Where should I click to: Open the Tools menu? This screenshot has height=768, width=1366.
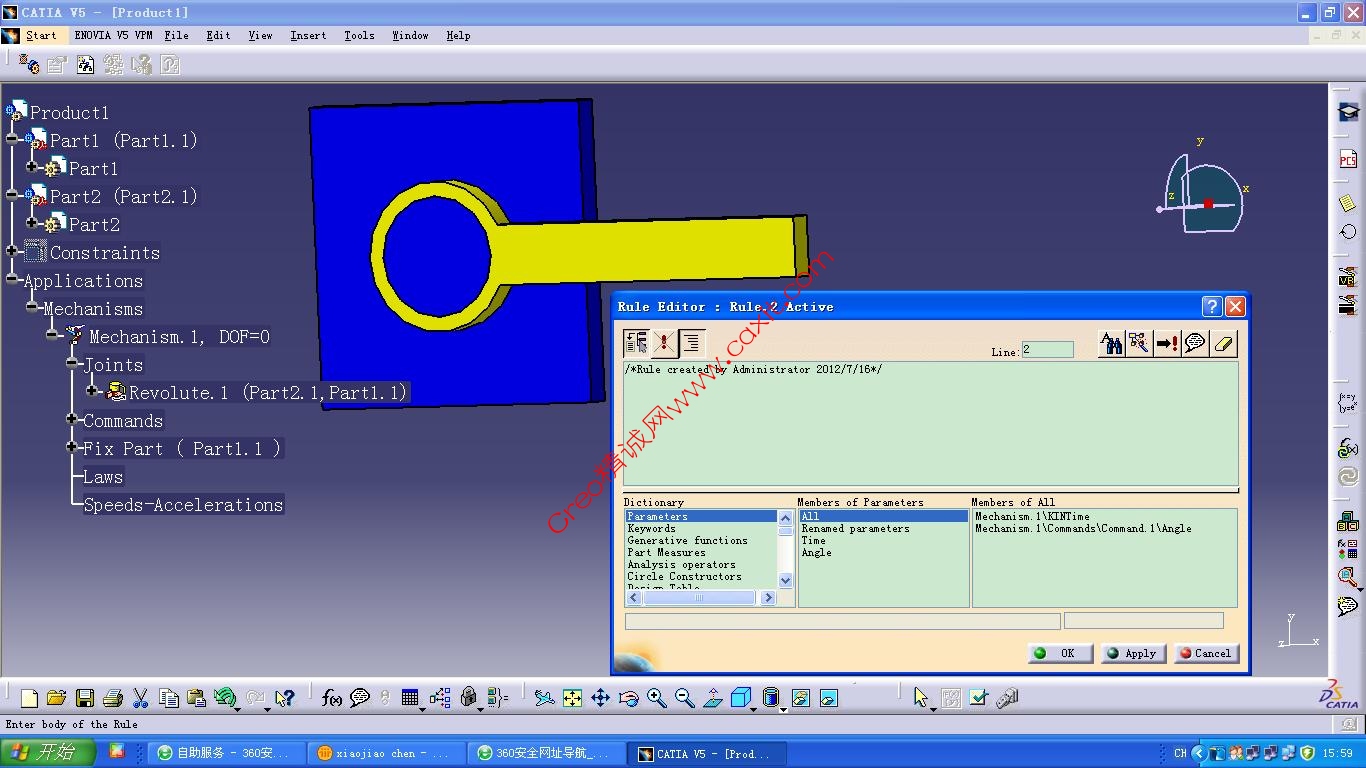coord(359,36)
